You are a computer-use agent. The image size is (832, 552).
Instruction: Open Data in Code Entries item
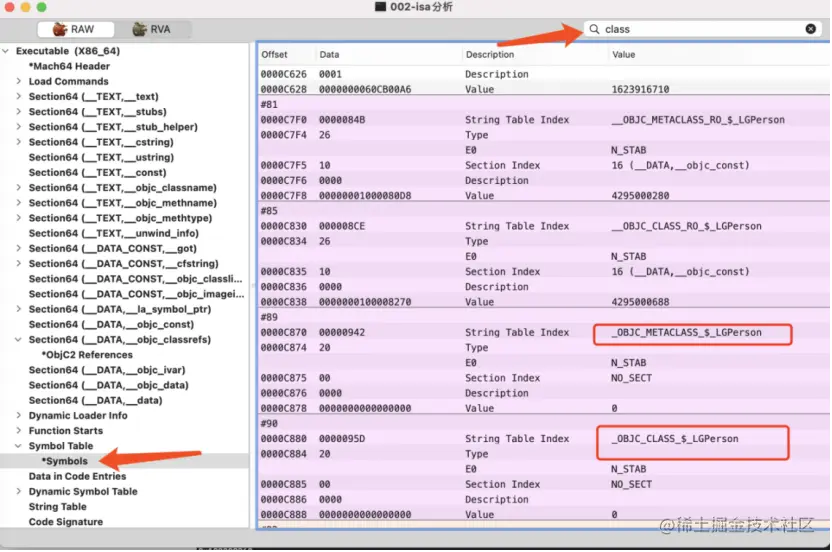(x=77, y=477)
